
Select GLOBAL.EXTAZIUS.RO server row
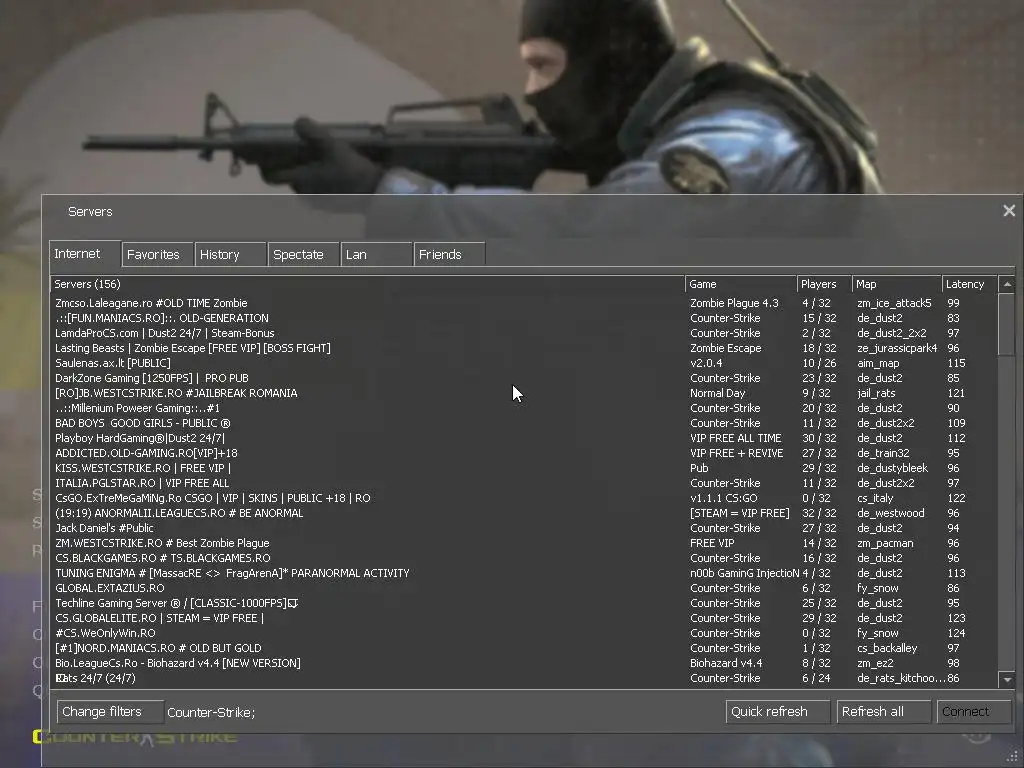pos(524,588)
